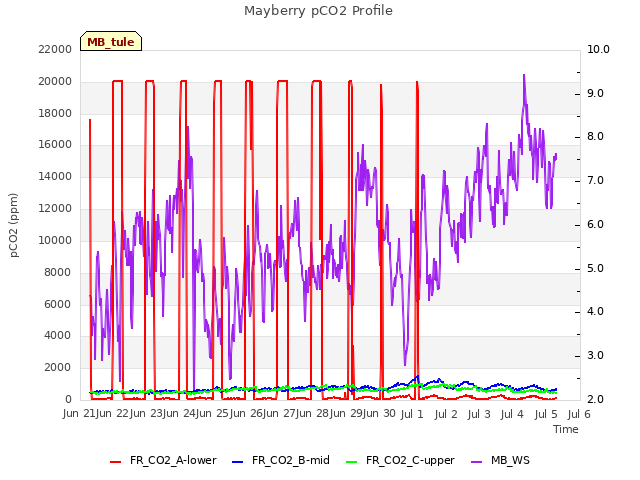Click the green FR_CO2_C-upper legend swatch

pos(351,462)
